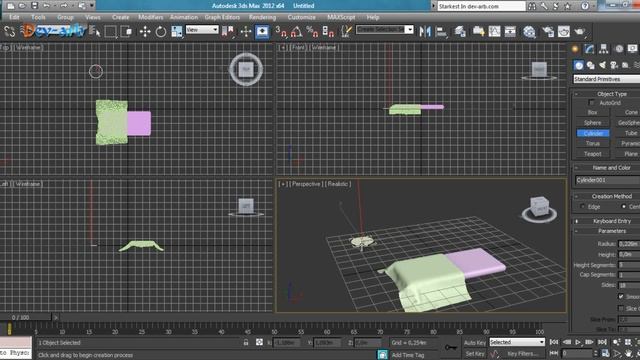Click the Select and Move tool
This screenshot has height=360, width=640.
pos(145,31)
